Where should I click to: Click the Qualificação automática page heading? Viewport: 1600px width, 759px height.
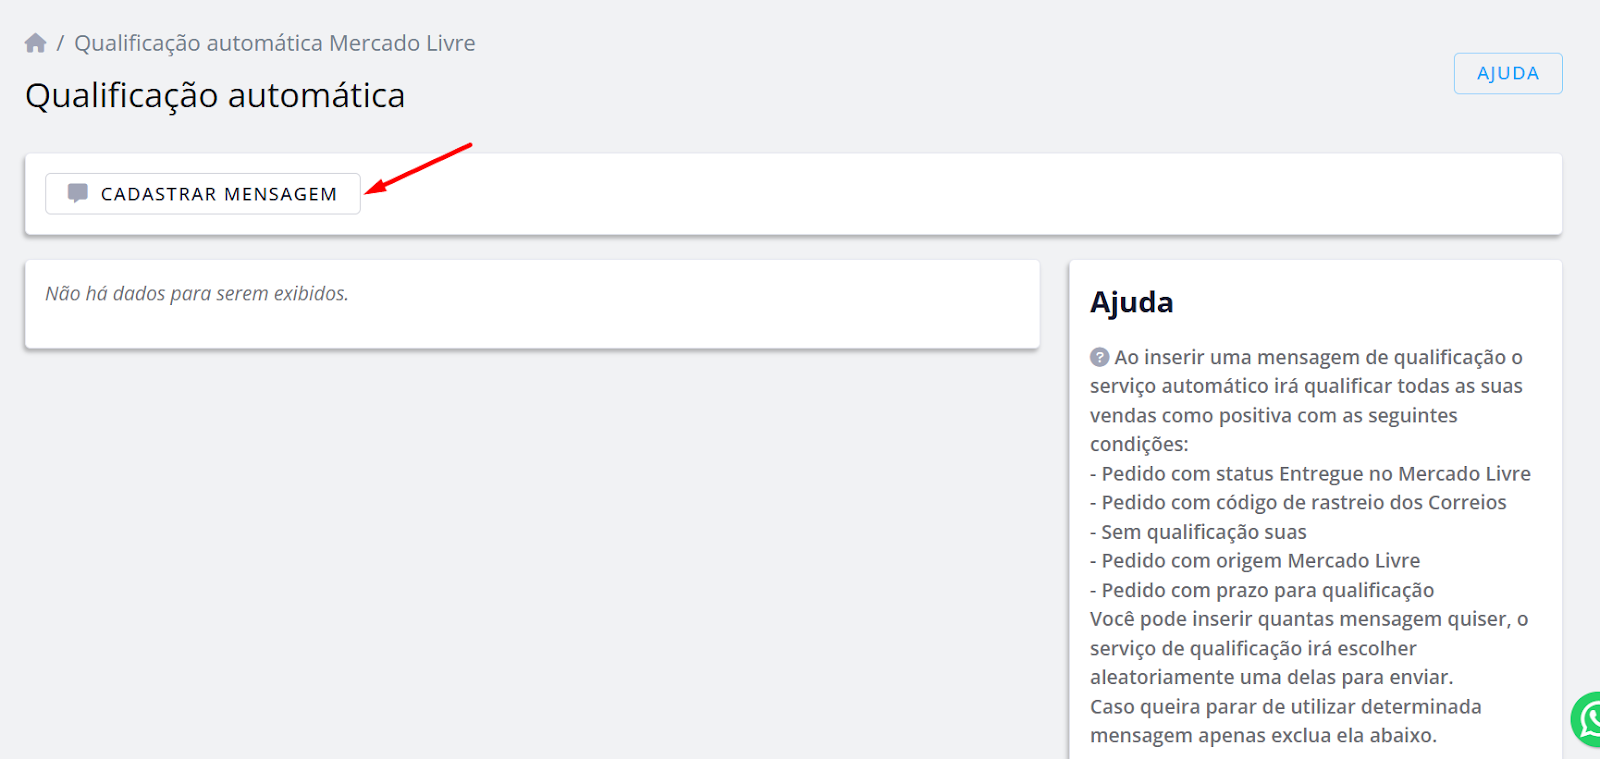(215, 96)
